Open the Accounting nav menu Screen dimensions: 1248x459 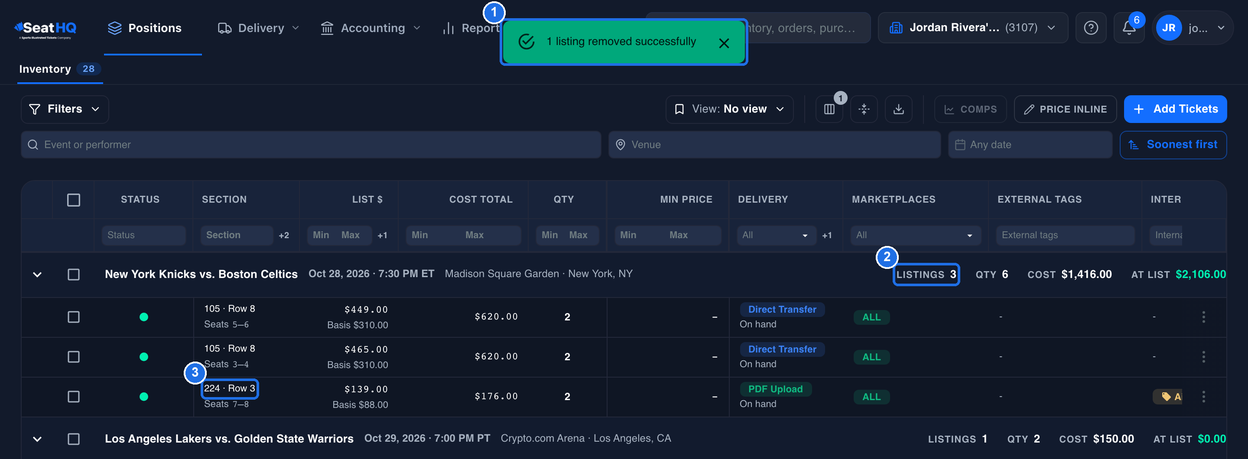(370, 28)
